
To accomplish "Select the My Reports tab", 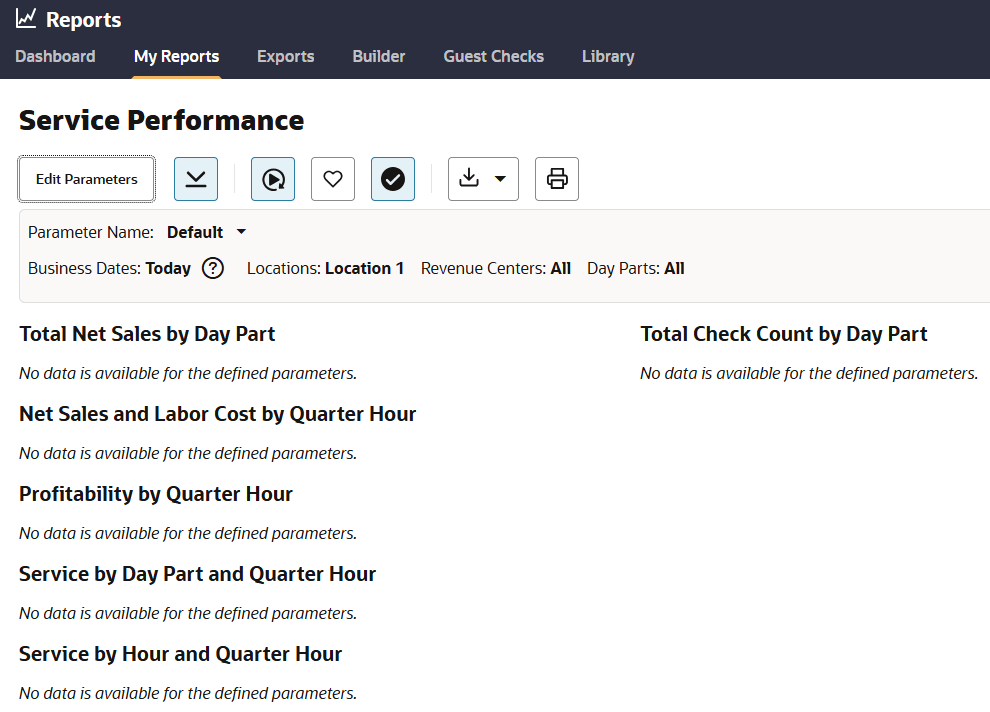I will [x=176, y=56].
